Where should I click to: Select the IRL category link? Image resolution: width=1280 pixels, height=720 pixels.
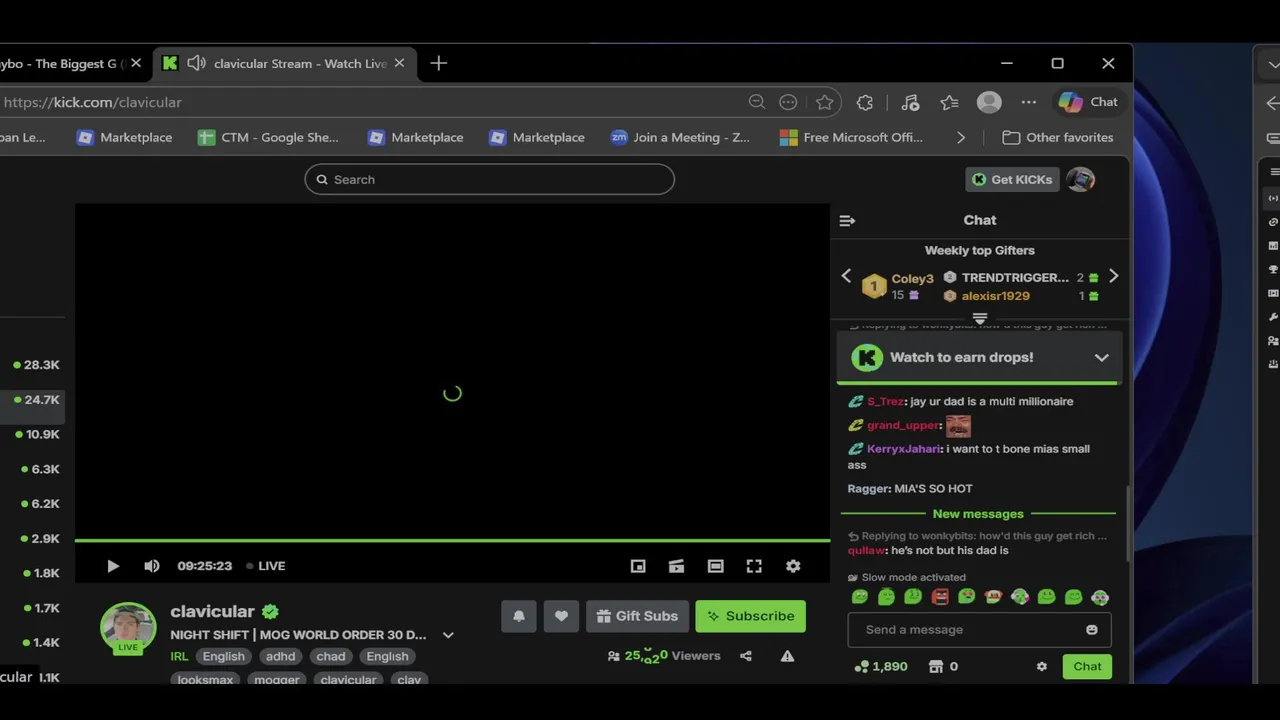(179, 656)
